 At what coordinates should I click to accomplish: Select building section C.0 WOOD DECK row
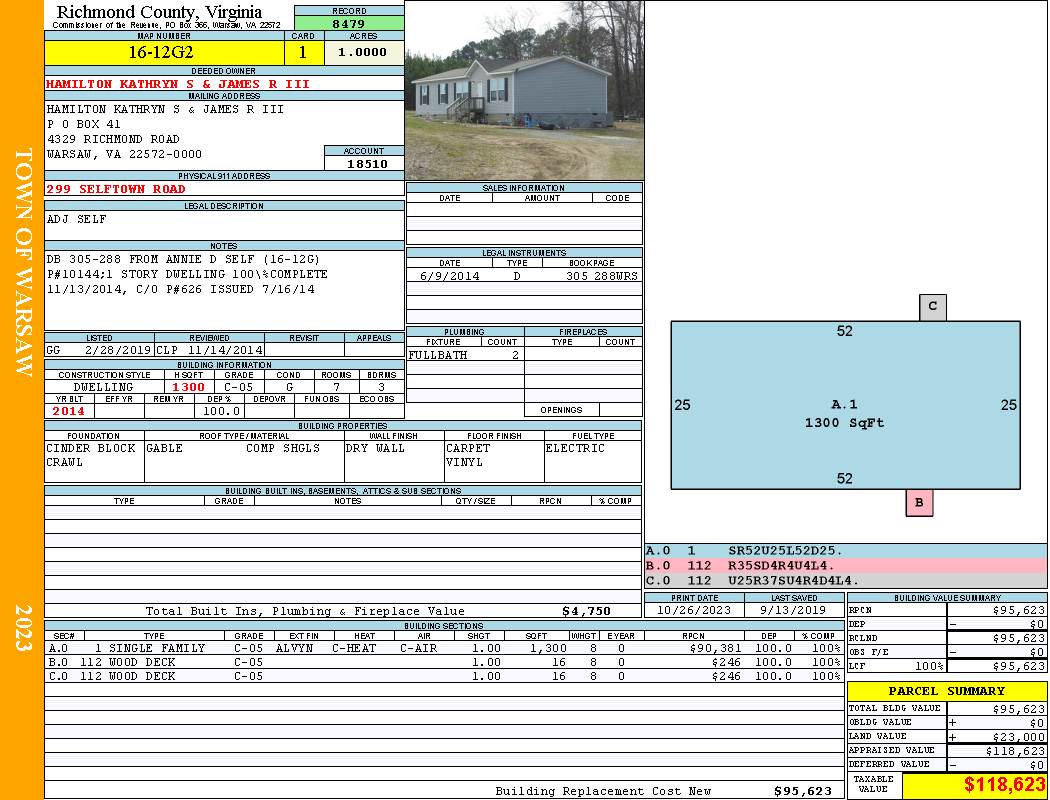point(445,676)
